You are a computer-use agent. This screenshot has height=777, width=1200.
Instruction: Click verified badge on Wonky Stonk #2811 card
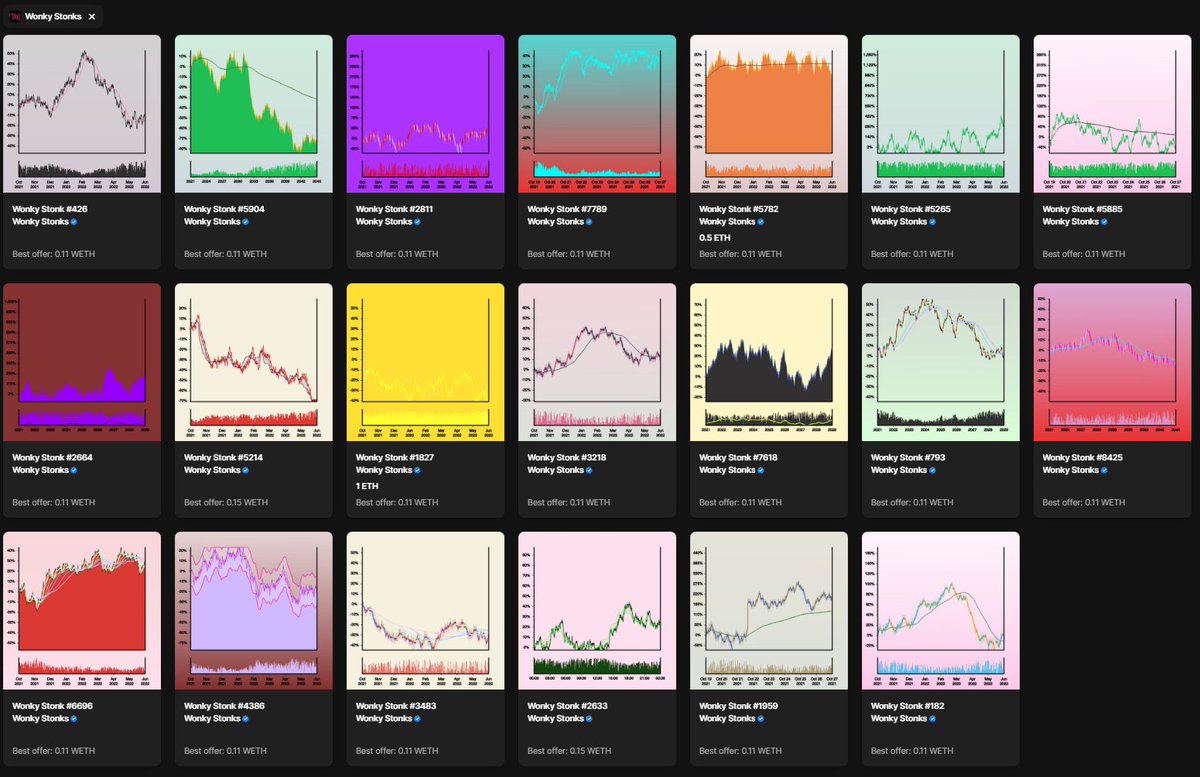click(417, 222)
